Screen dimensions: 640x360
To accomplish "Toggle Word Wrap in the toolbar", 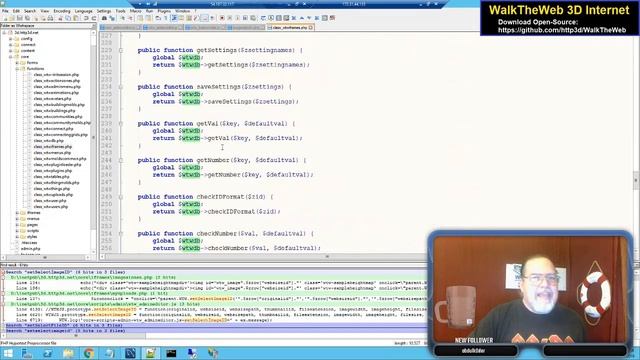I will click(x=158, y=18).
